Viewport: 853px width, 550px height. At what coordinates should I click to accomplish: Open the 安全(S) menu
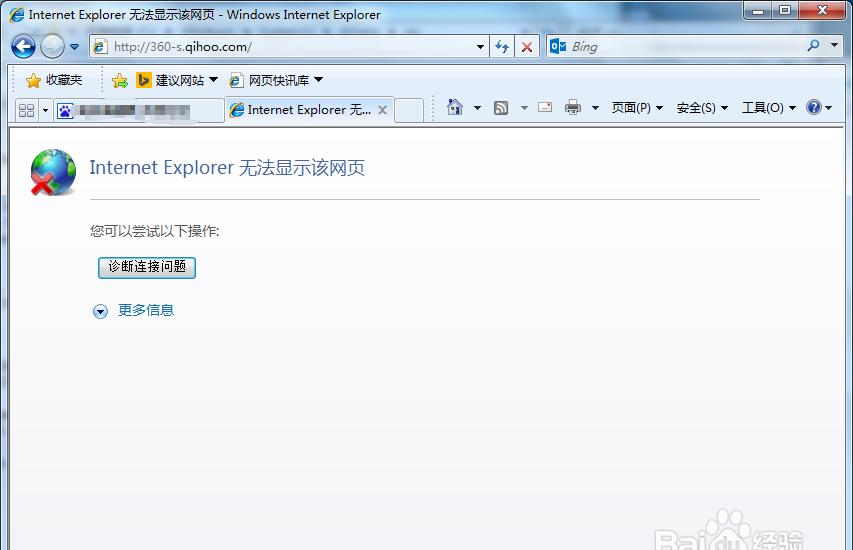pyautogui.click(x=702, y=108)
